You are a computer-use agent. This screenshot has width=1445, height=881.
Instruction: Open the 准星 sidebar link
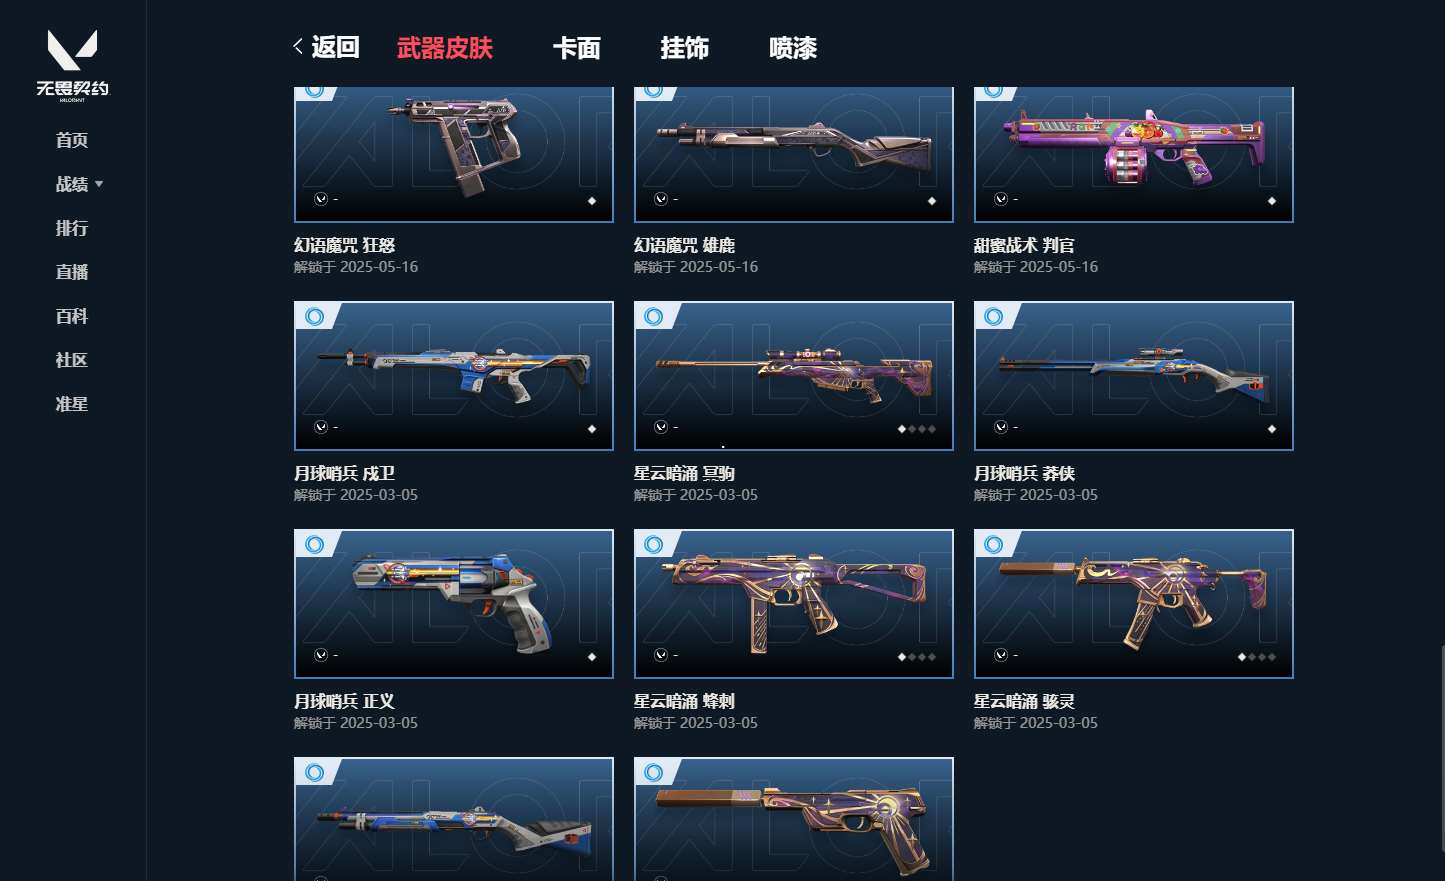point(72,404)
